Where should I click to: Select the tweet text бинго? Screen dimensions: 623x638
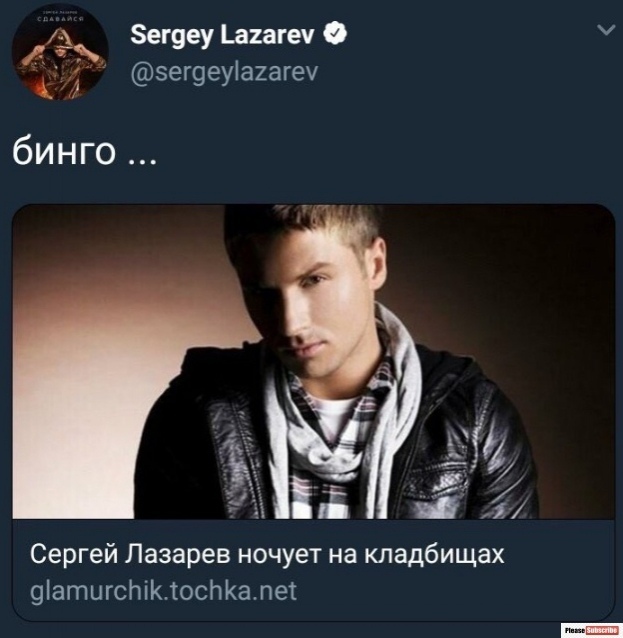tap(64, 152)
